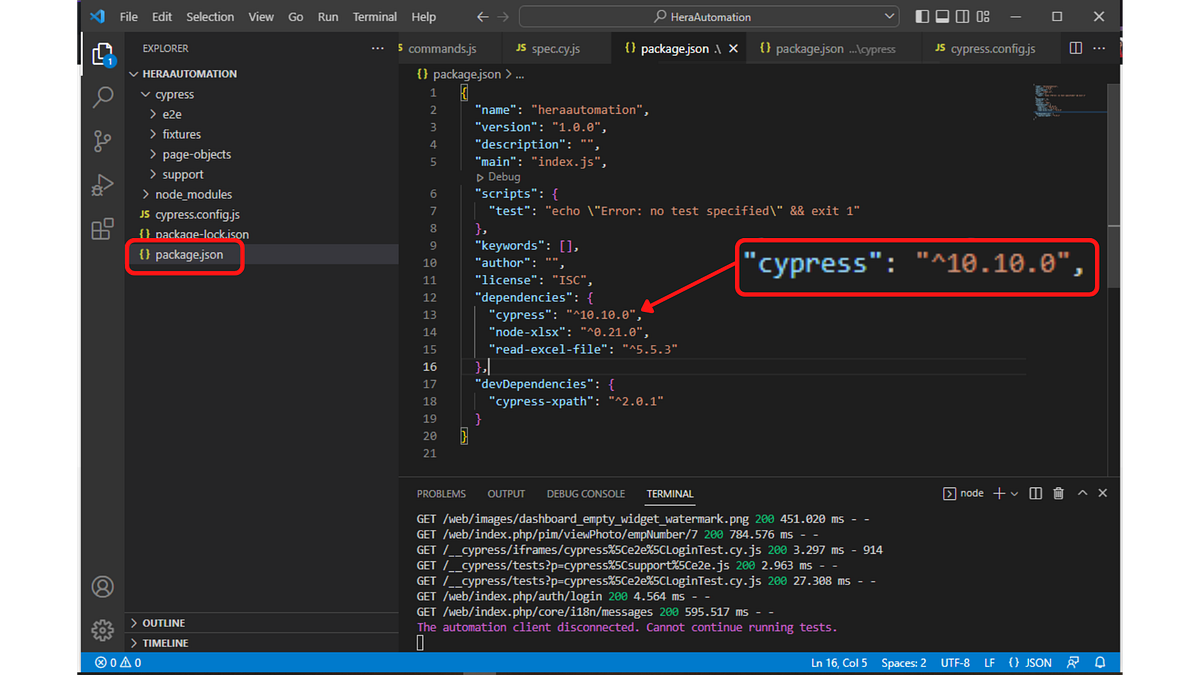Click the notifications bell in status bar

click(x=1100, y=663)
